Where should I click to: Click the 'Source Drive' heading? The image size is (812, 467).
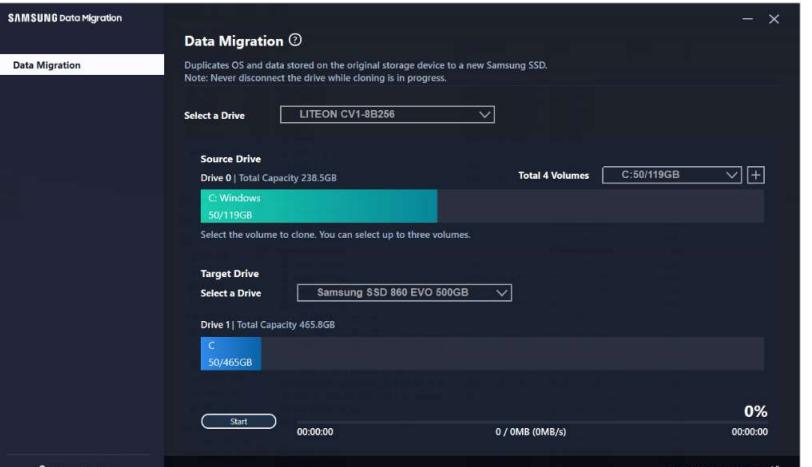[x=230, y=159]
